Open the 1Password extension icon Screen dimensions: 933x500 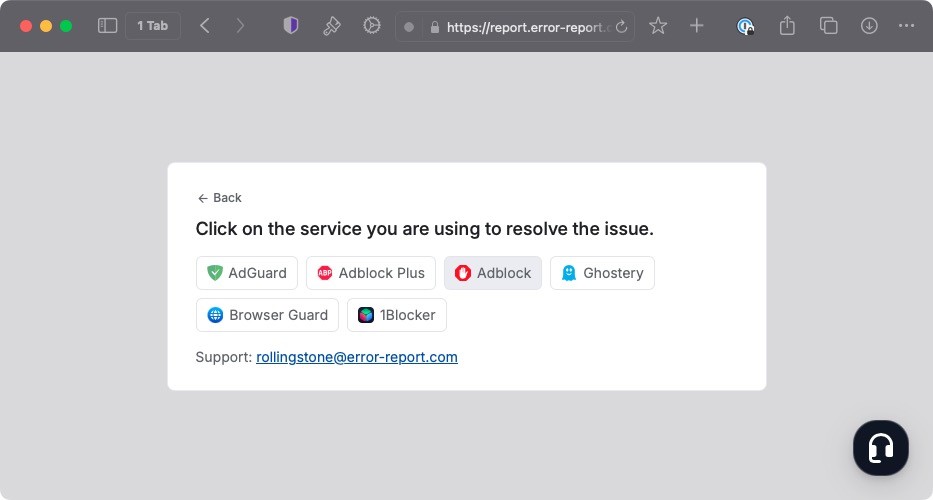(745, 26)
